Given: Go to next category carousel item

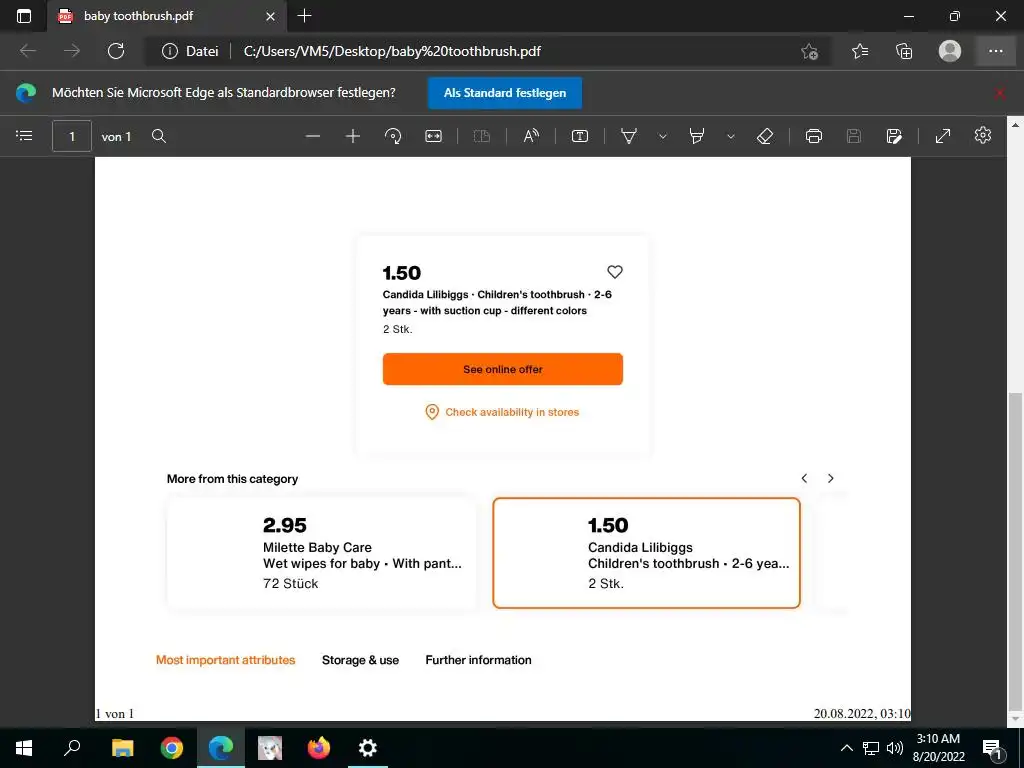Looking at the screenshot, I should [x=831, y=479].
